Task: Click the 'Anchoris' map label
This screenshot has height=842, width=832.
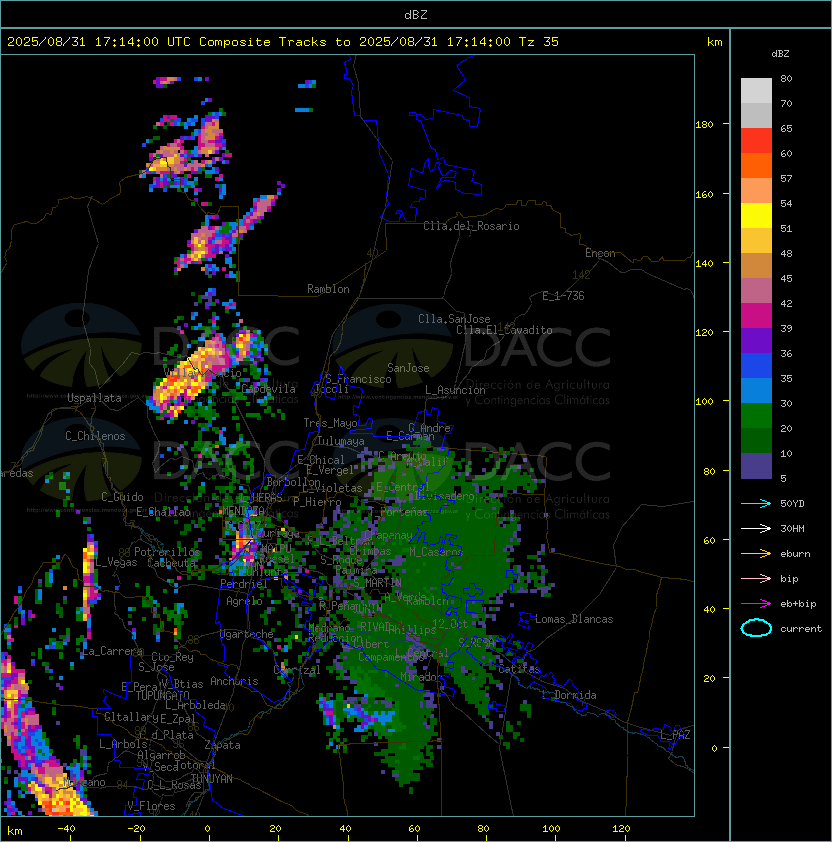Action: pos(234,681)
